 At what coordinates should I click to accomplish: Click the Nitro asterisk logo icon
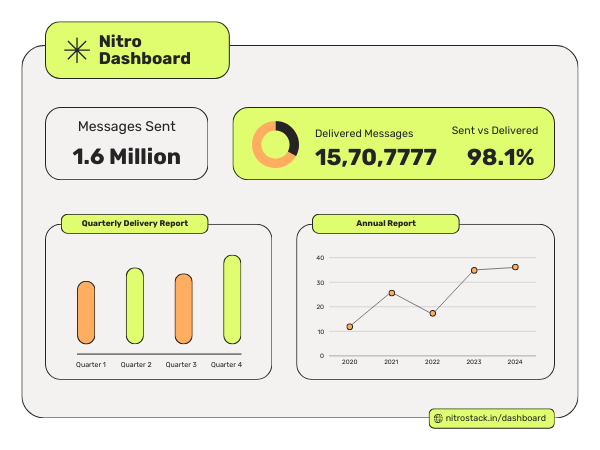point(76,50)
